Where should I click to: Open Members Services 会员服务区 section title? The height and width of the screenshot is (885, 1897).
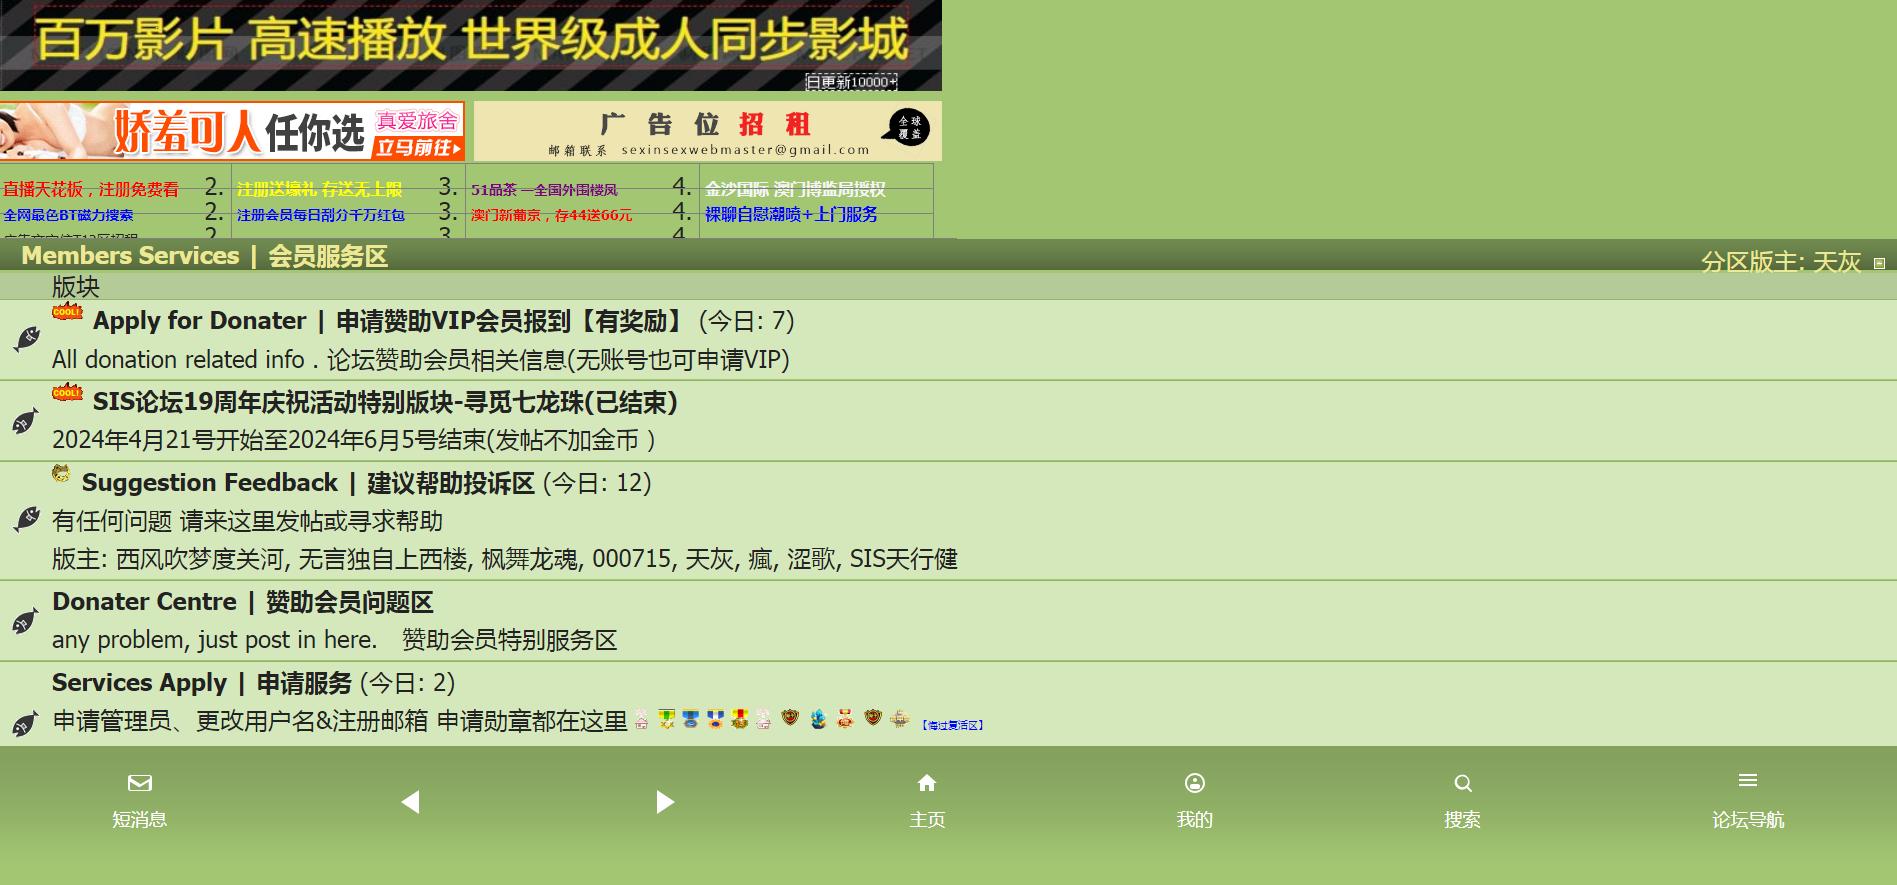[x=204, y=256]
